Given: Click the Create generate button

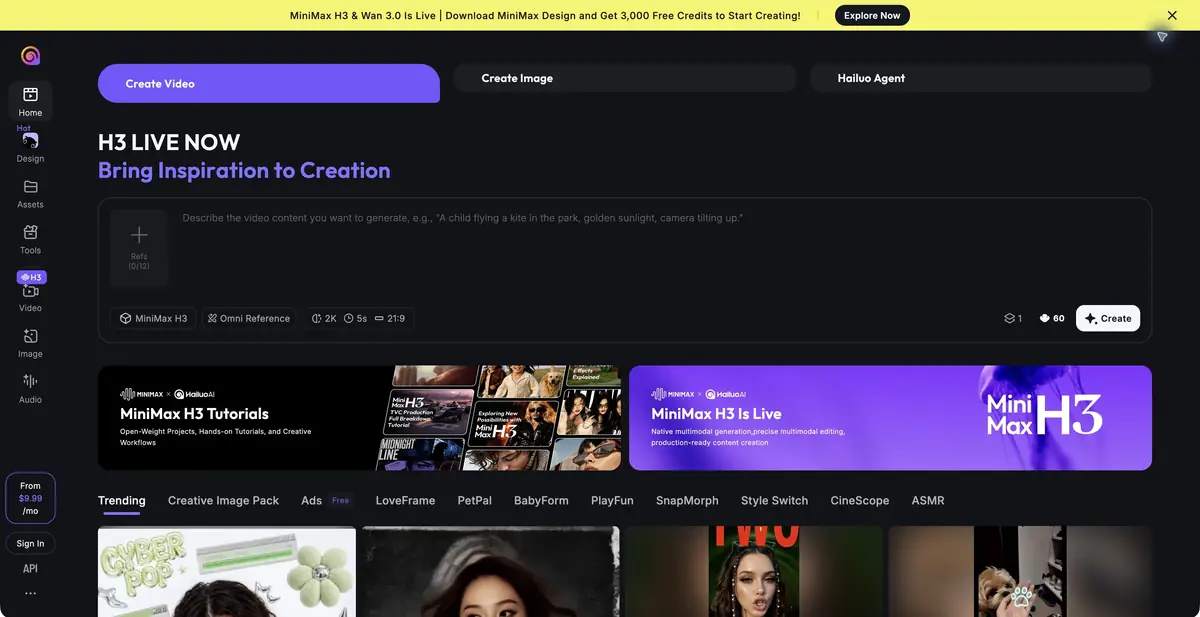Looking at the screenshot, I should pos(1108,318).
